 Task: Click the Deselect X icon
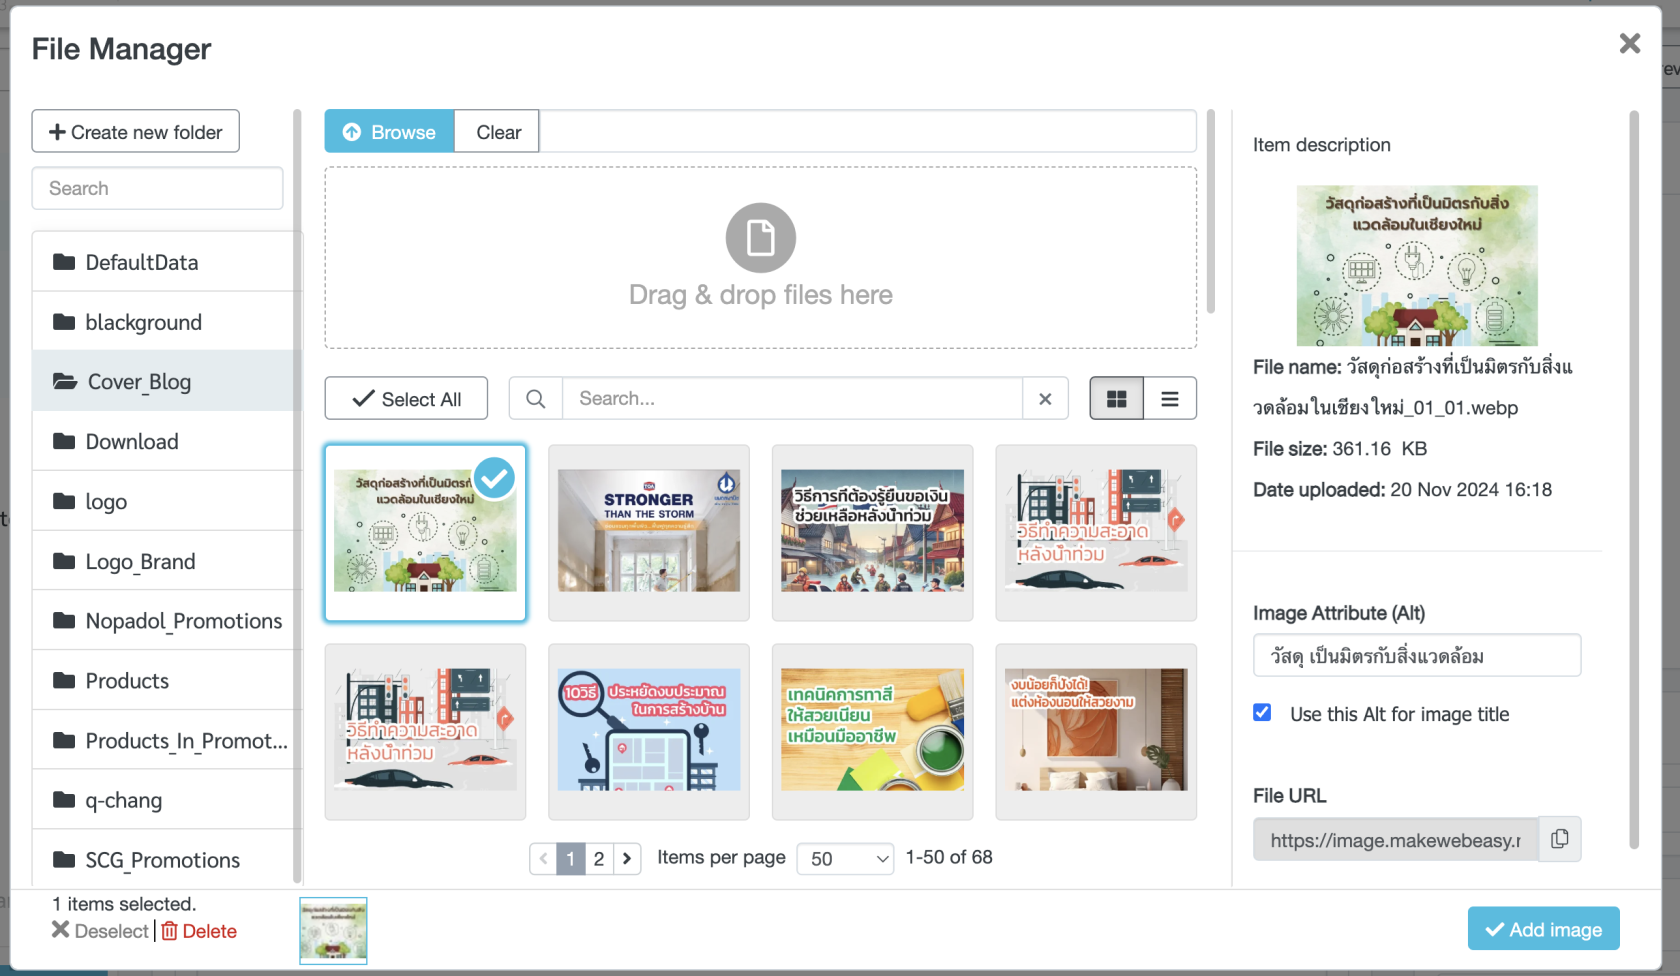[x=61, y=930]
